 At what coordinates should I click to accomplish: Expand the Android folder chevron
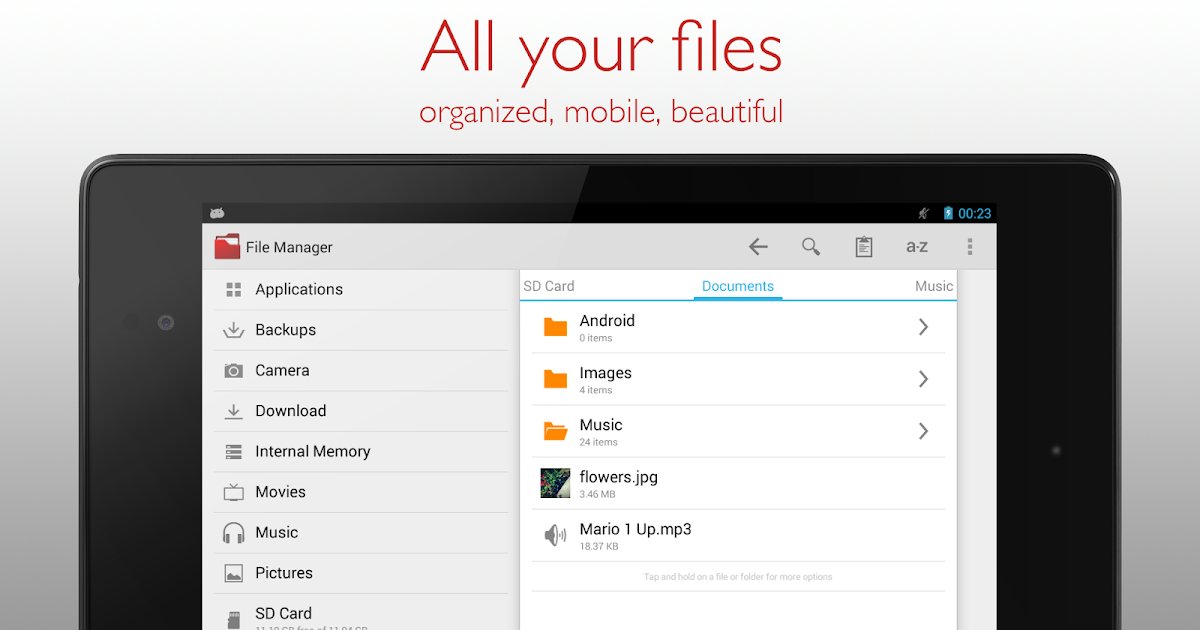pyautogui.click(x=923, y=327)
